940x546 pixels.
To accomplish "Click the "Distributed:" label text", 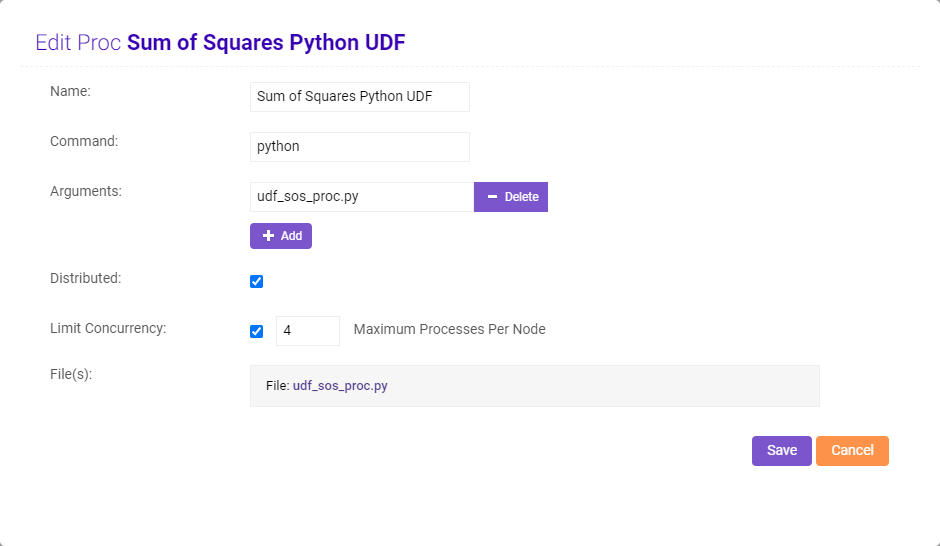I will pyautogui.click(x=85, y=278).
